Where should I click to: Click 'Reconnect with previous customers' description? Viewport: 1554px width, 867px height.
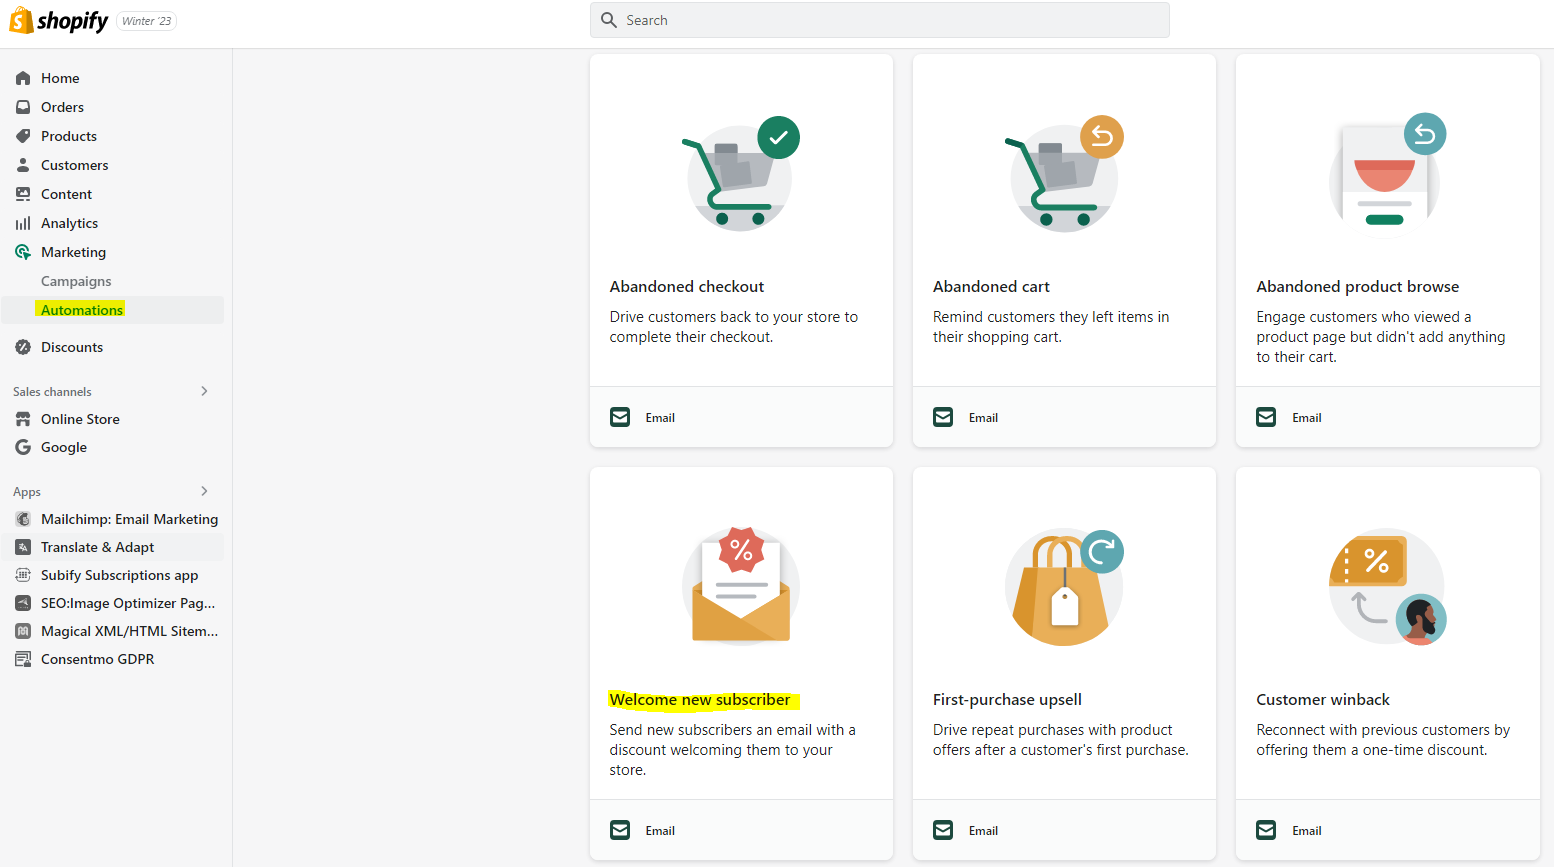tap(1383, 740)
